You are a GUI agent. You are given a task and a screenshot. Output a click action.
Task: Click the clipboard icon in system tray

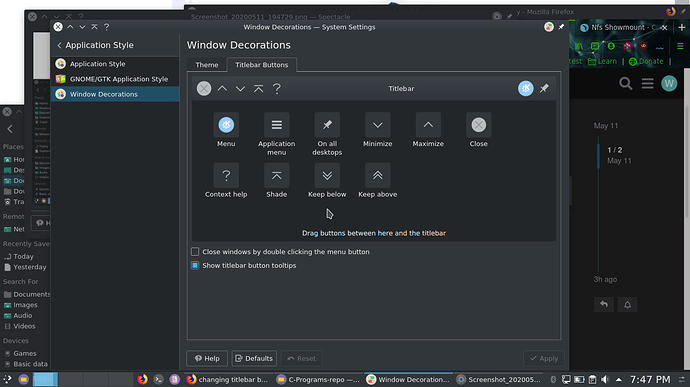pos(592,380)
